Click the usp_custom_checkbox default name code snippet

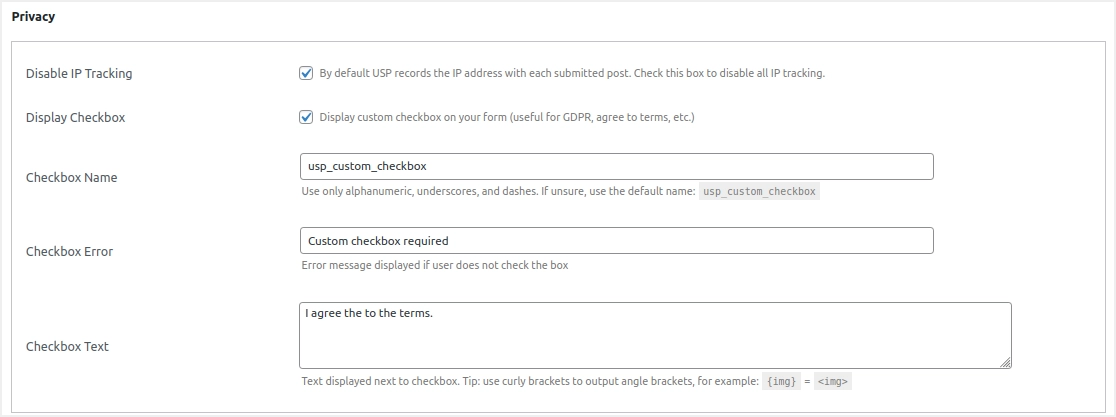click(759, 191)
